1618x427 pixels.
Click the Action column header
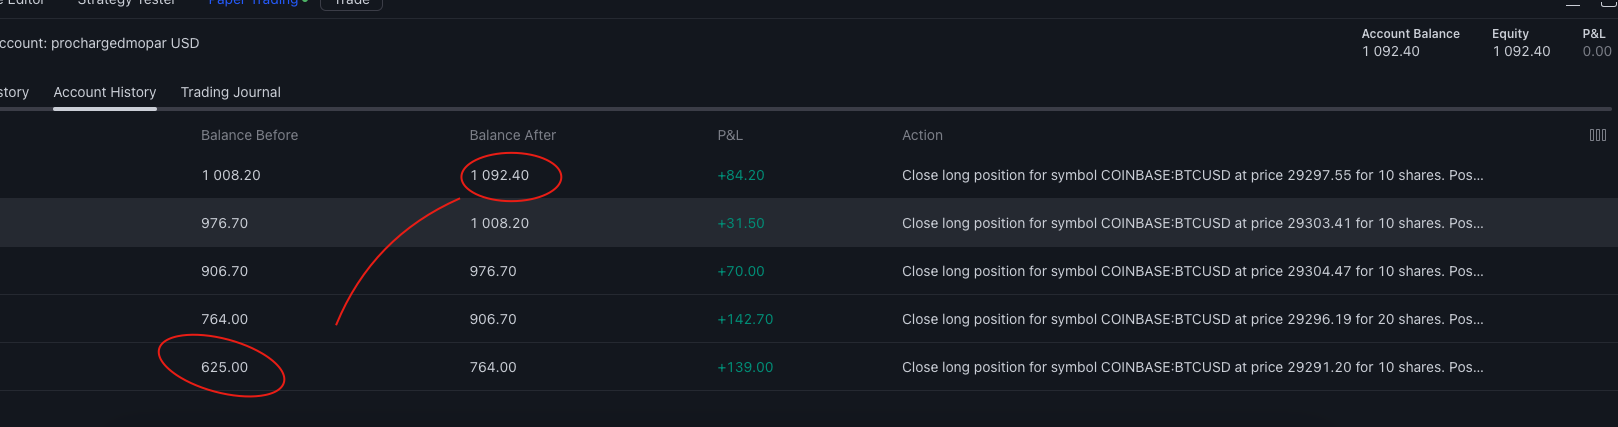[x=922, y=135]
